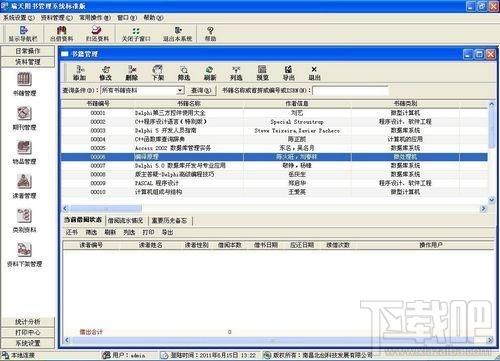500x361 pixels.
Task: Click the book name or ISBN search field
Action: pos(351,90)
